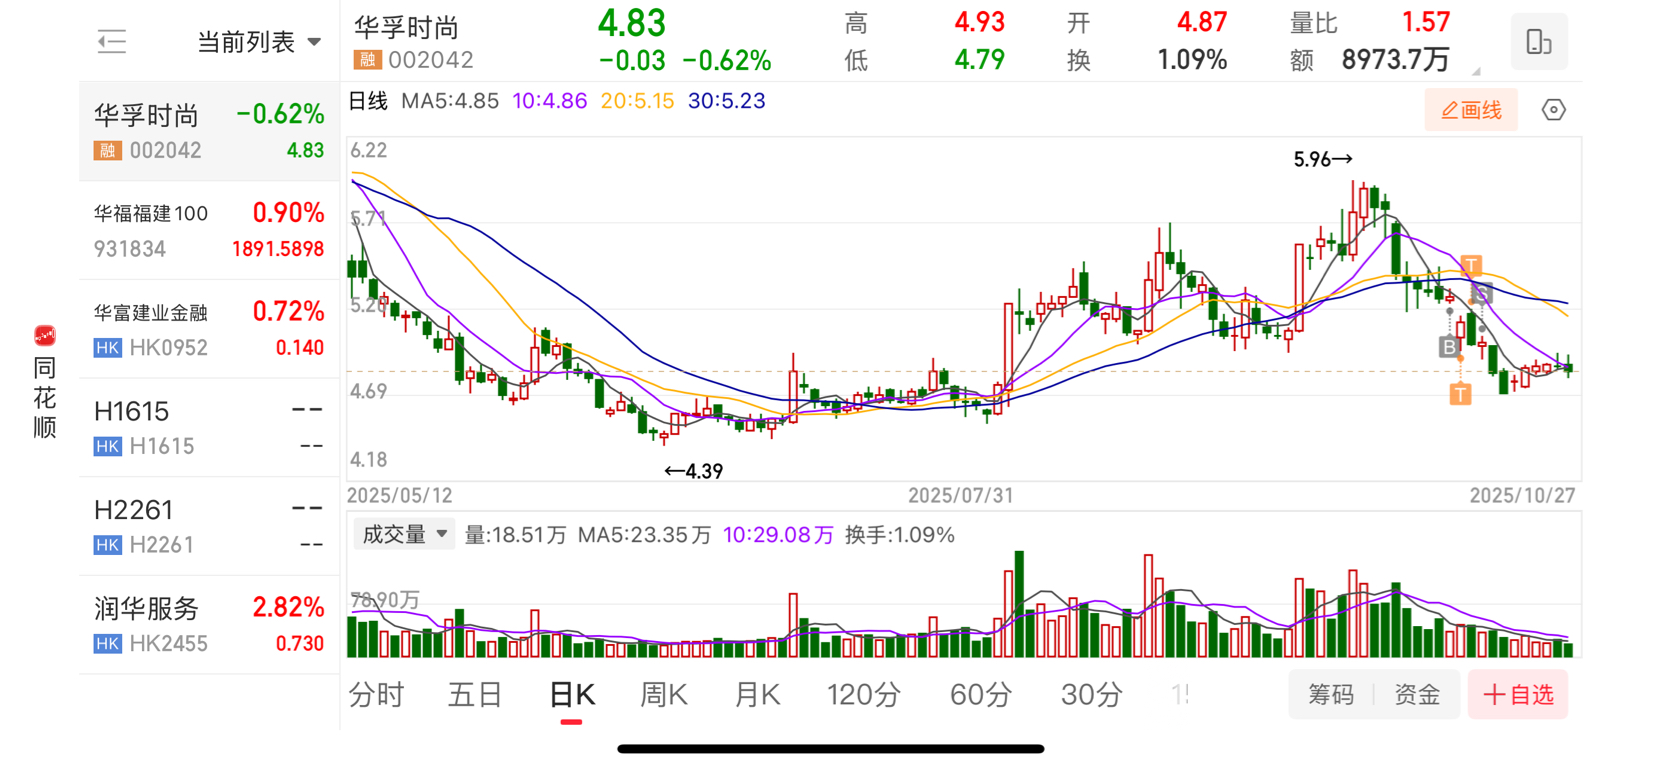This screenshot has width=1662, height=768.
Task: Switch to 分时 tab
Action: pos(376,695)
